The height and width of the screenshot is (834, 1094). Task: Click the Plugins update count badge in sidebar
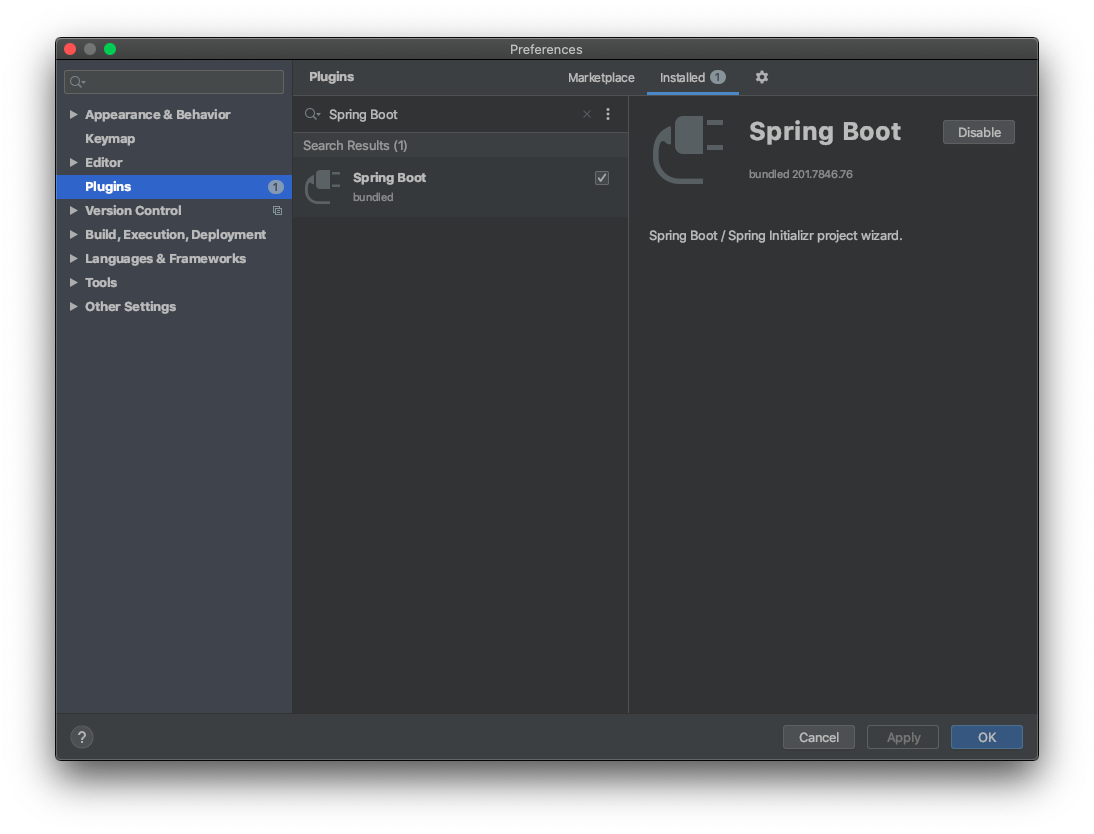pos(276,187)
